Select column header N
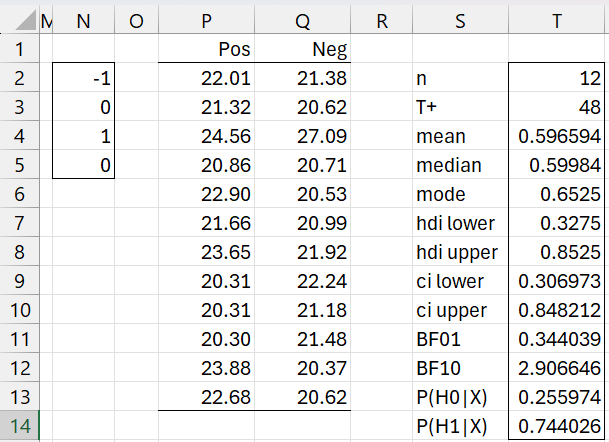Viewport: 609px width, 442px height. [x=84, y=19]
